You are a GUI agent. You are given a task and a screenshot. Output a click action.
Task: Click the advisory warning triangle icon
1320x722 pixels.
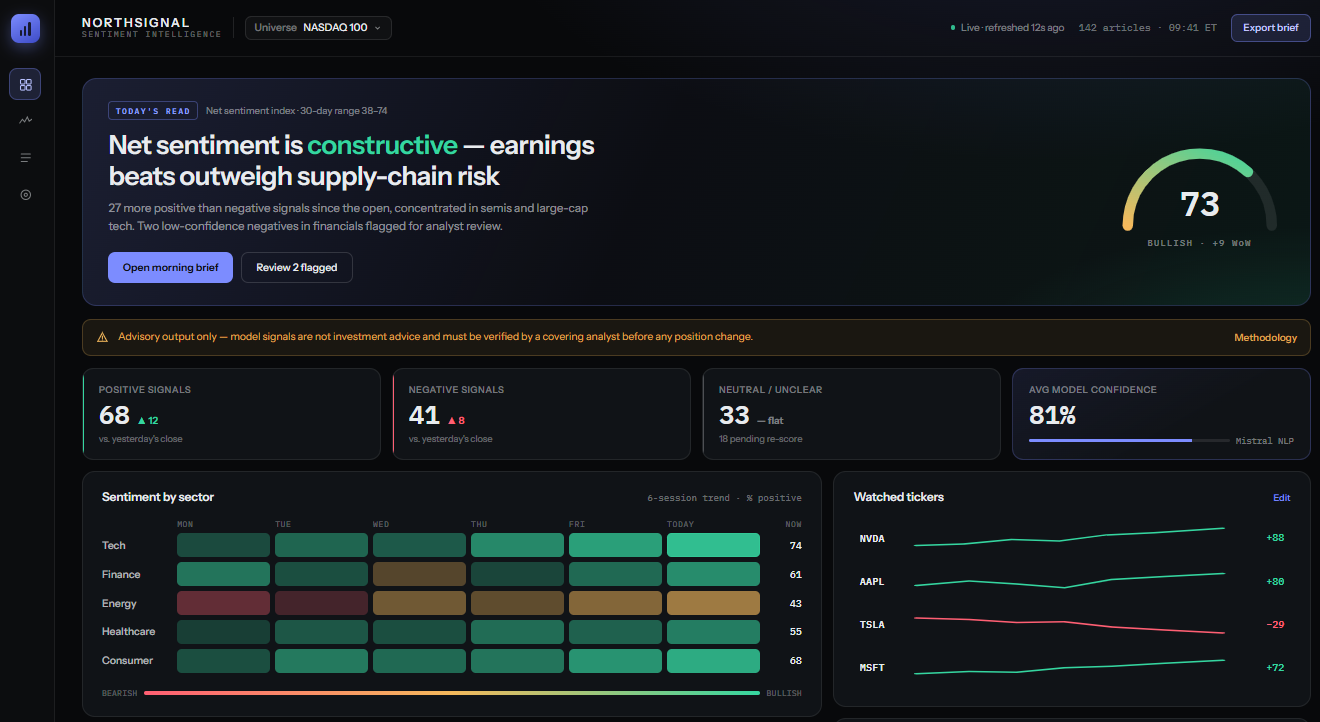(102, 338)
